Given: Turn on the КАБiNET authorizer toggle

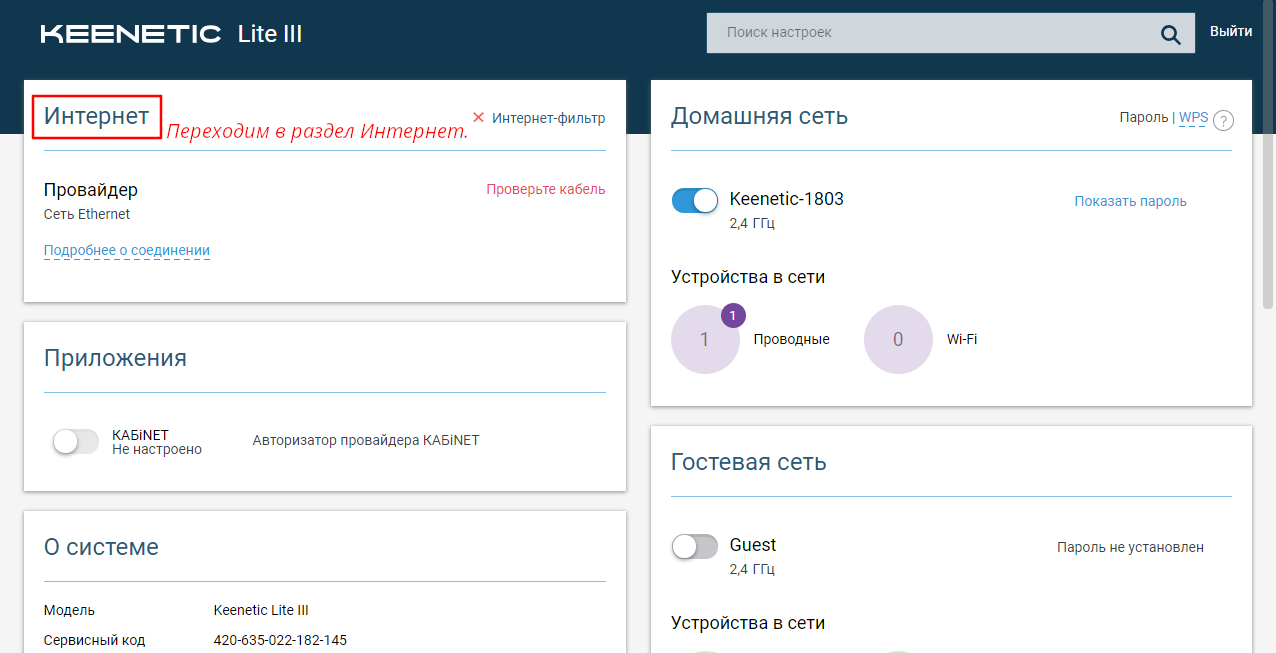Looking at the screenshot, I should (x=76, y=441).
